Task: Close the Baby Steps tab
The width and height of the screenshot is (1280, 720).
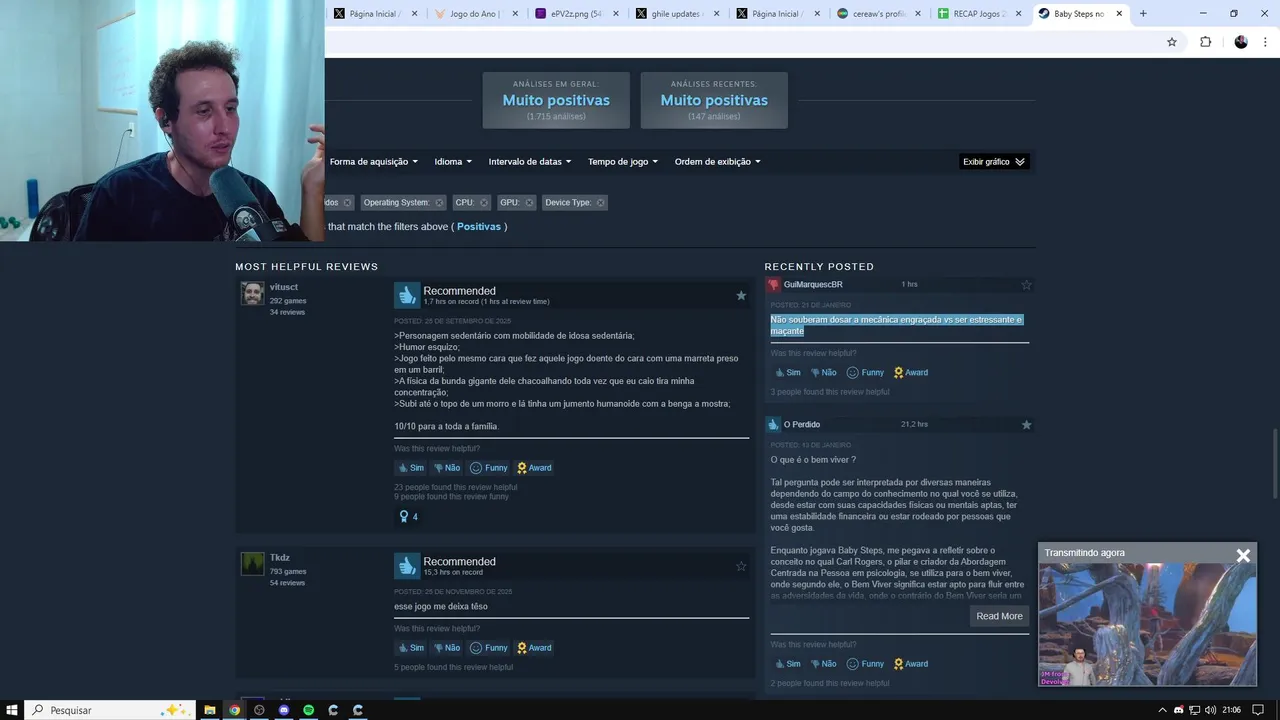Action: coord(1119,14)
